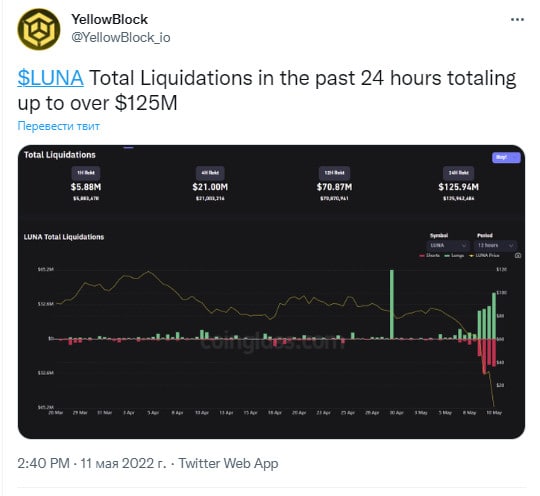540x496 pixels.
Task: Select the 1H Rekt tab
Action: pos(86,173)
